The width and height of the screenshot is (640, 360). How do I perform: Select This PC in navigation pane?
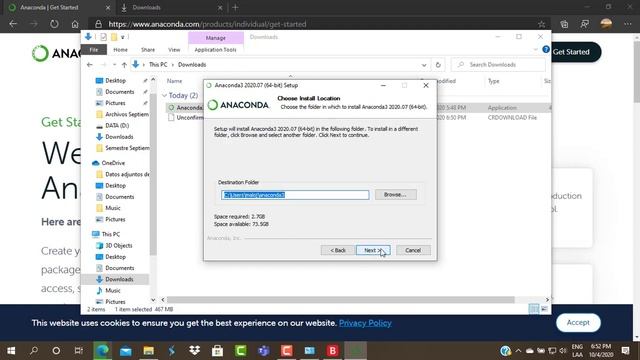pos(111,234)
